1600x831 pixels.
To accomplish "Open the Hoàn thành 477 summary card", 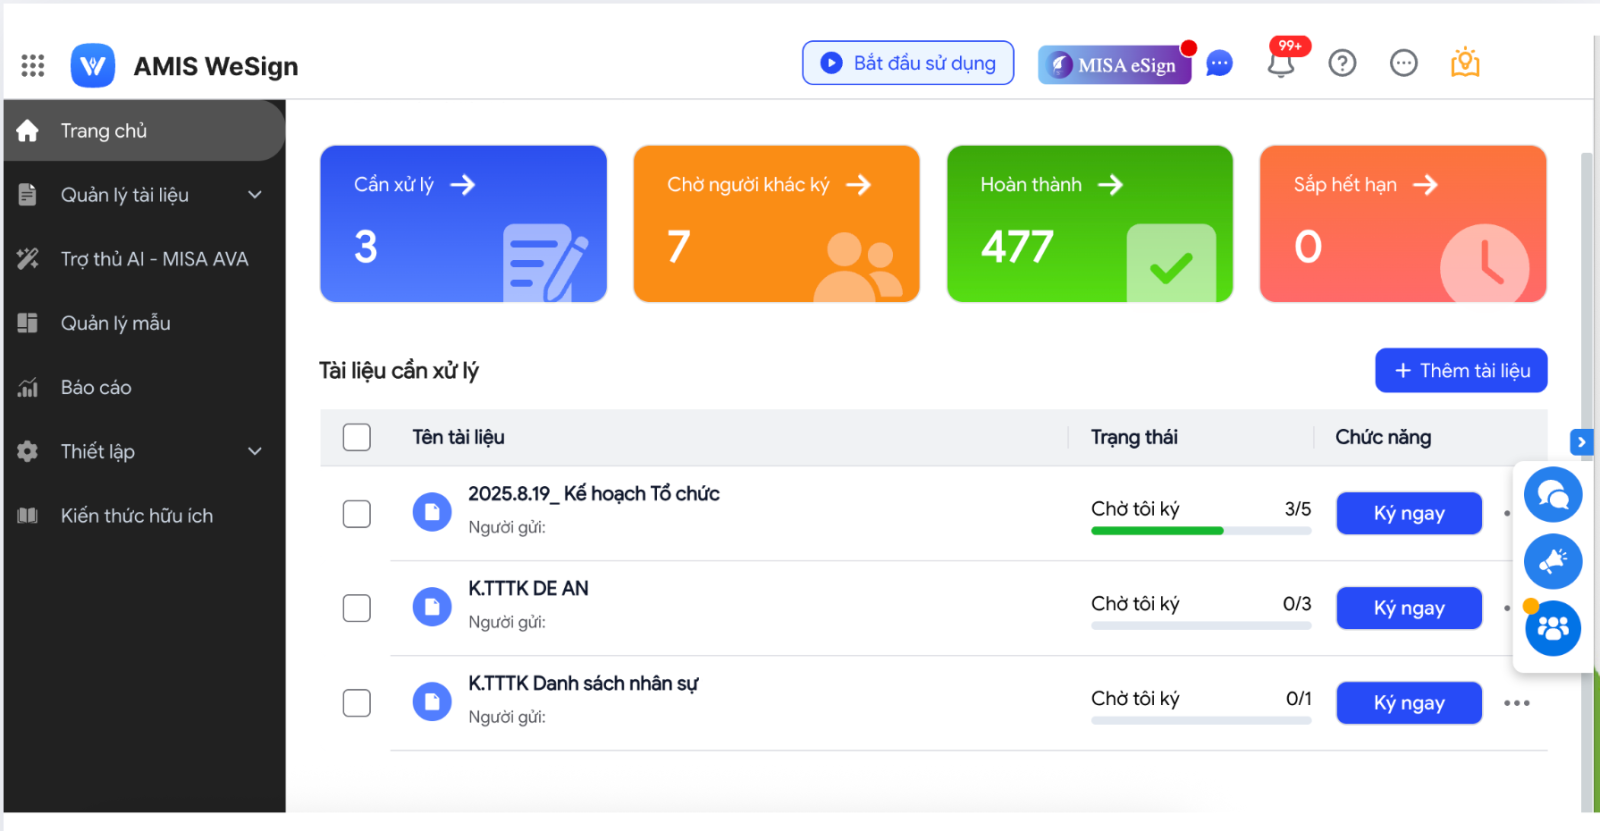I will point(1089,224).
